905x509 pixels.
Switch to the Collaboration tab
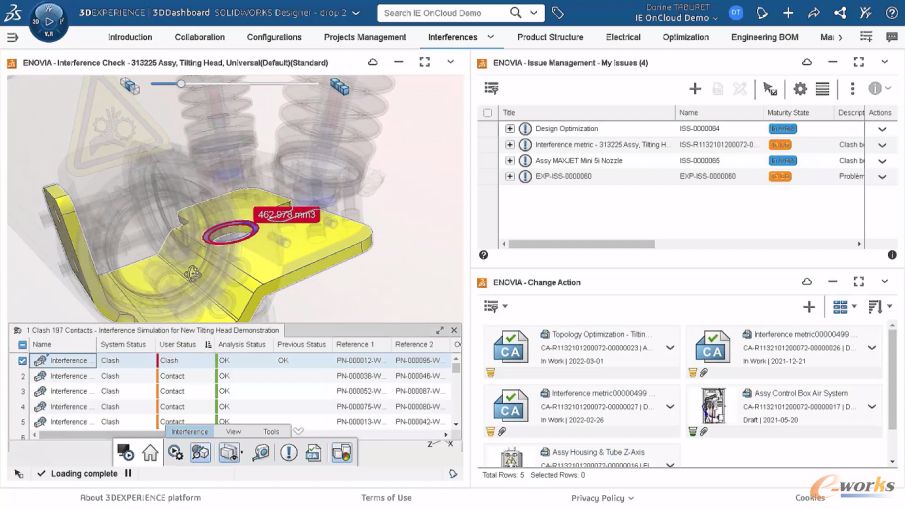[200, 37]
